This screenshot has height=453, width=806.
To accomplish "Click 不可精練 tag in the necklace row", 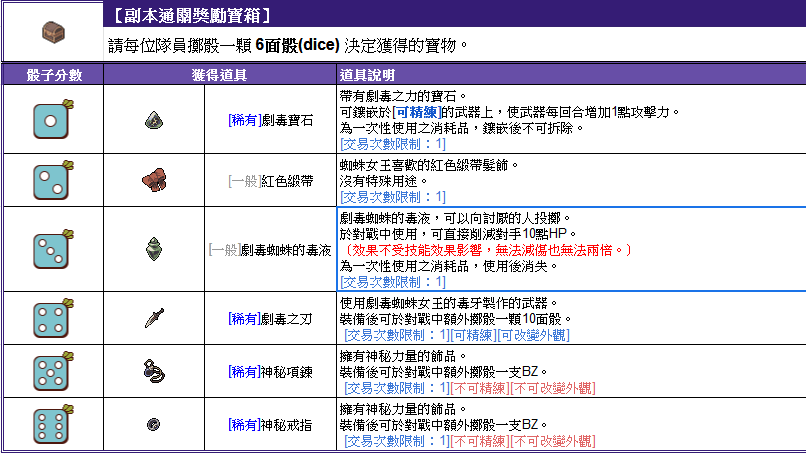I will (480, 388).
